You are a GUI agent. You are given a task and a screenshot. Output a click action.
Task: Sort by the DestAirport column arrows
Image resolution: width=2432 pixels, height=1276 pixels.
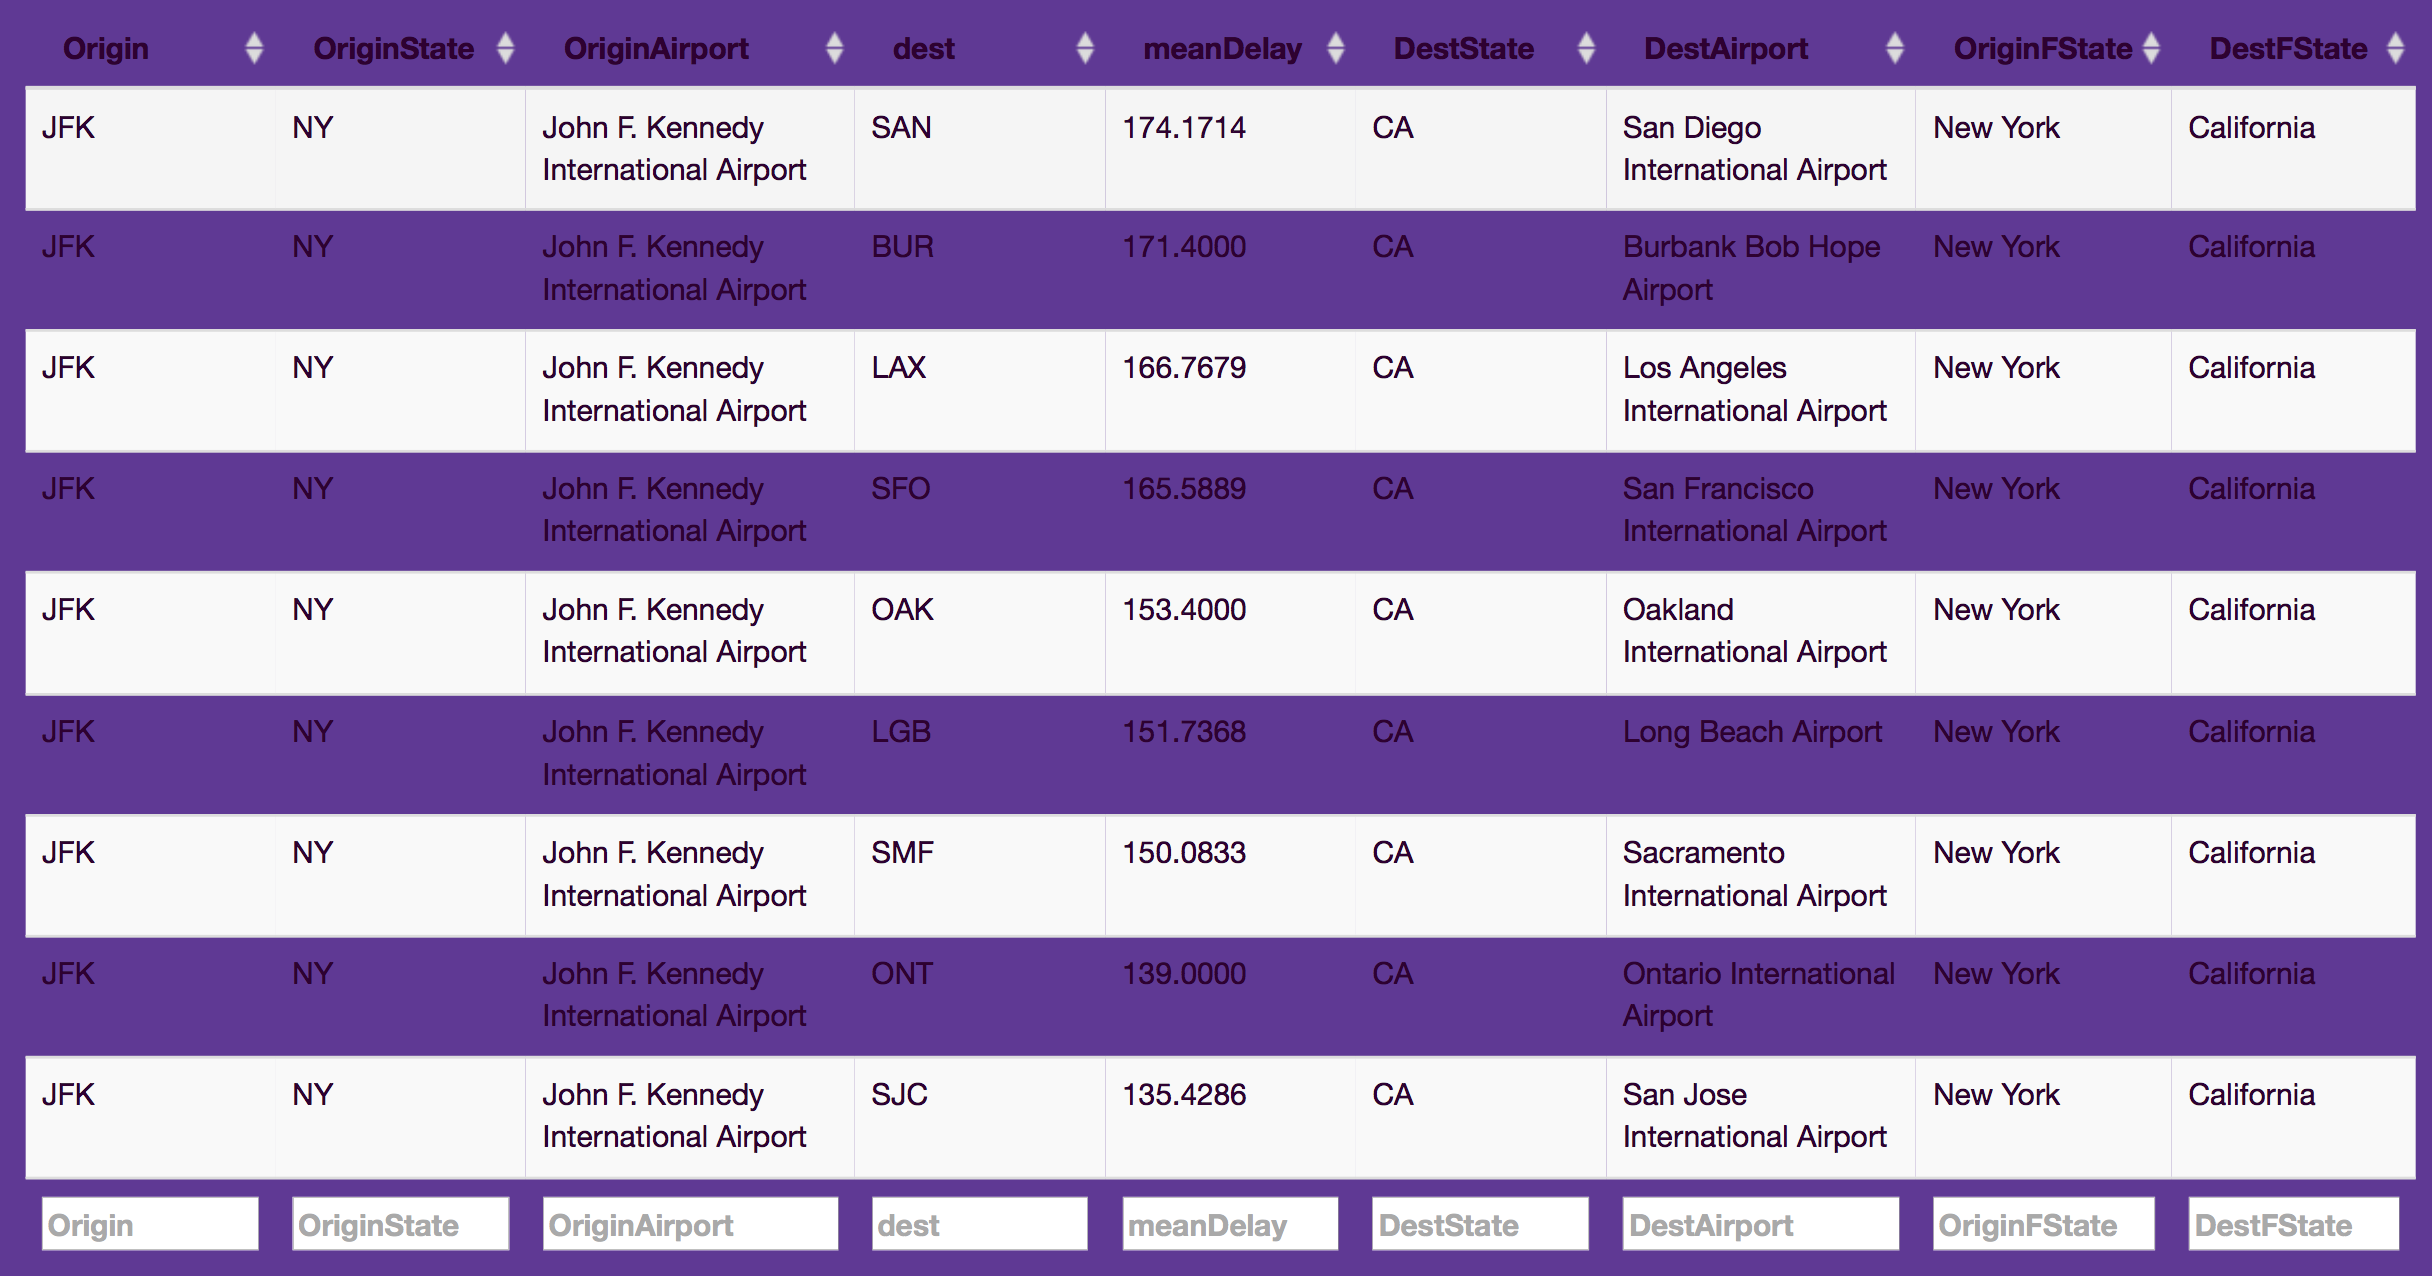1894,48
